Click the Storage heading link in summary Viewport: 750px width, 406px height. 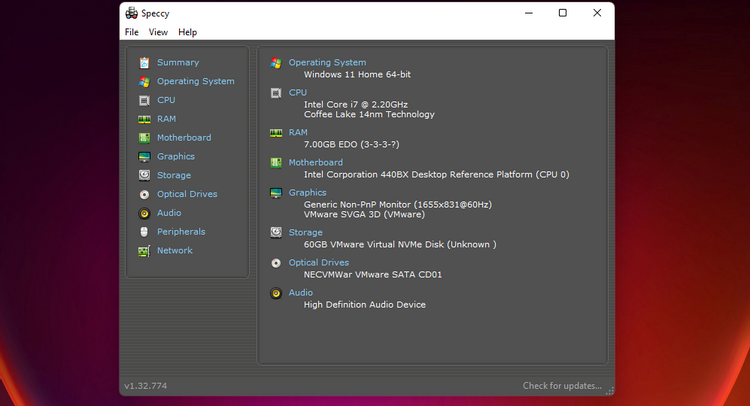(x=305, y=232)
